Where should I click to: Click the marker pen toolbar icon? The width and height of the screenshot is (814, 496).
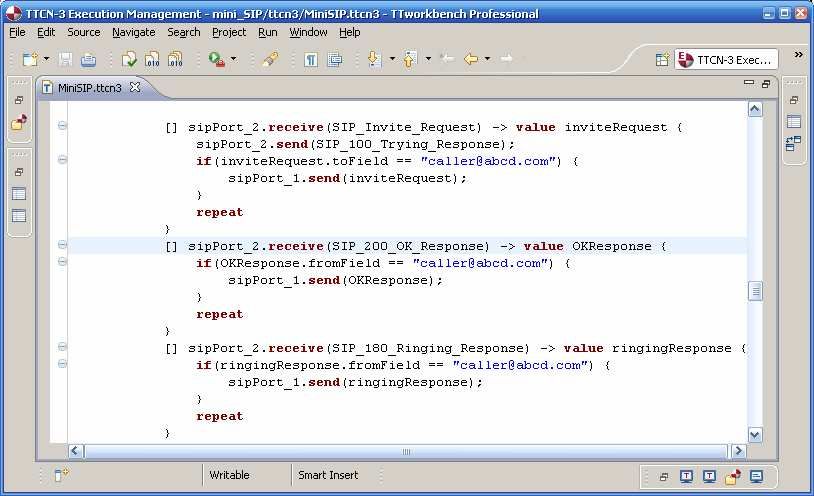(270, 59)
